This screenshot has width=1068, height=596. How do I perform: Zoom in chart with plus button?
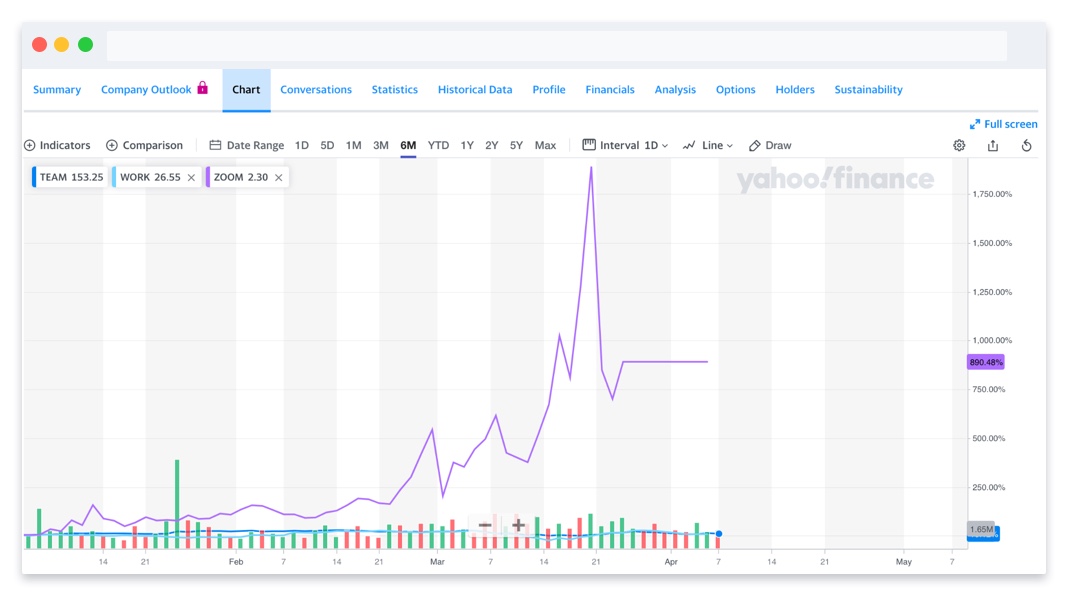tap(518, 525)
